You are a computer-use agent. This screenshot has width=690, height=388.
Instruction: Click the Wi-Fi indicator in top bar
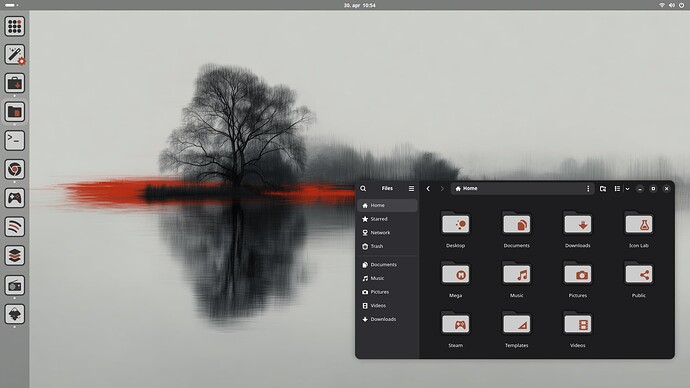(662, 5)
